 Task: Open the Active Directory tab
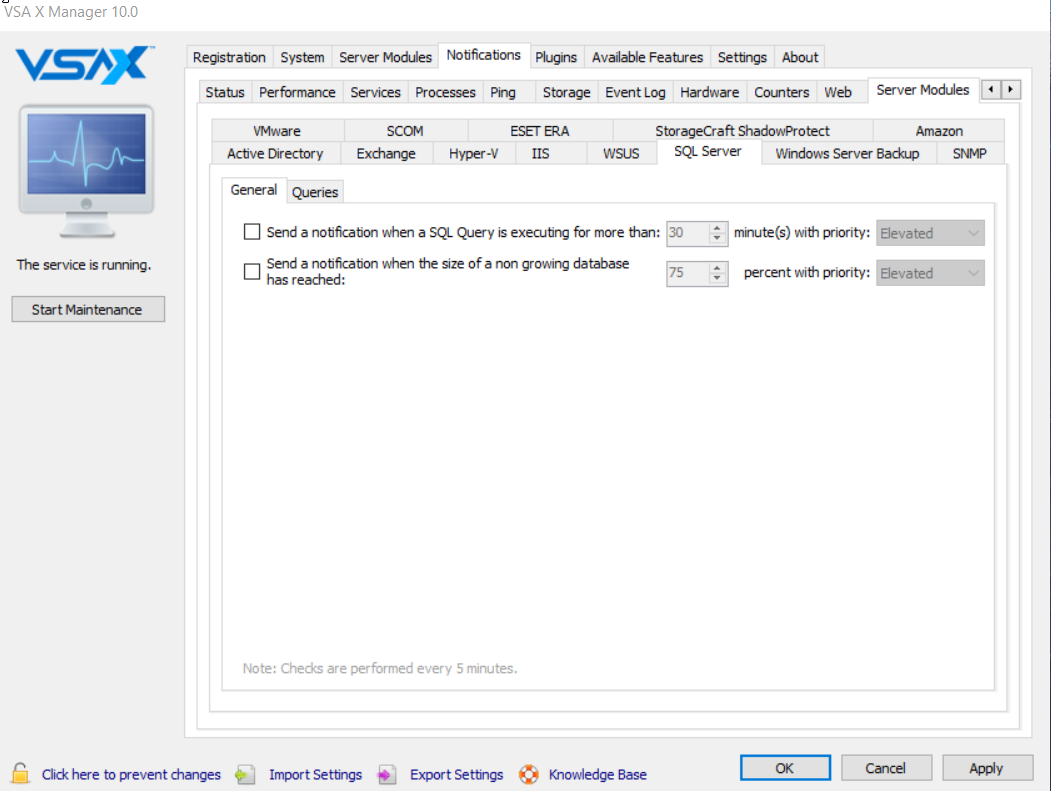(x=275, y=154)
